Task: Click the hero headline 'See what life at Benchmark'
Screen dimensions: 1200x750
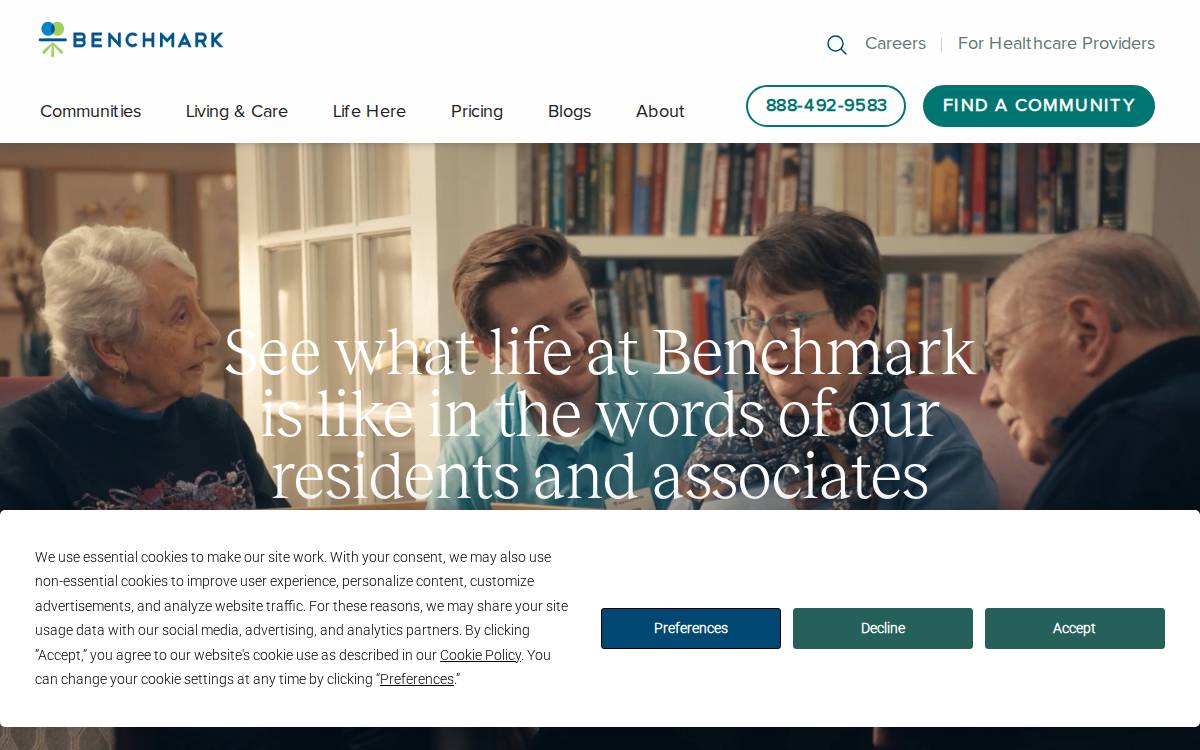Action: point(600,352)
